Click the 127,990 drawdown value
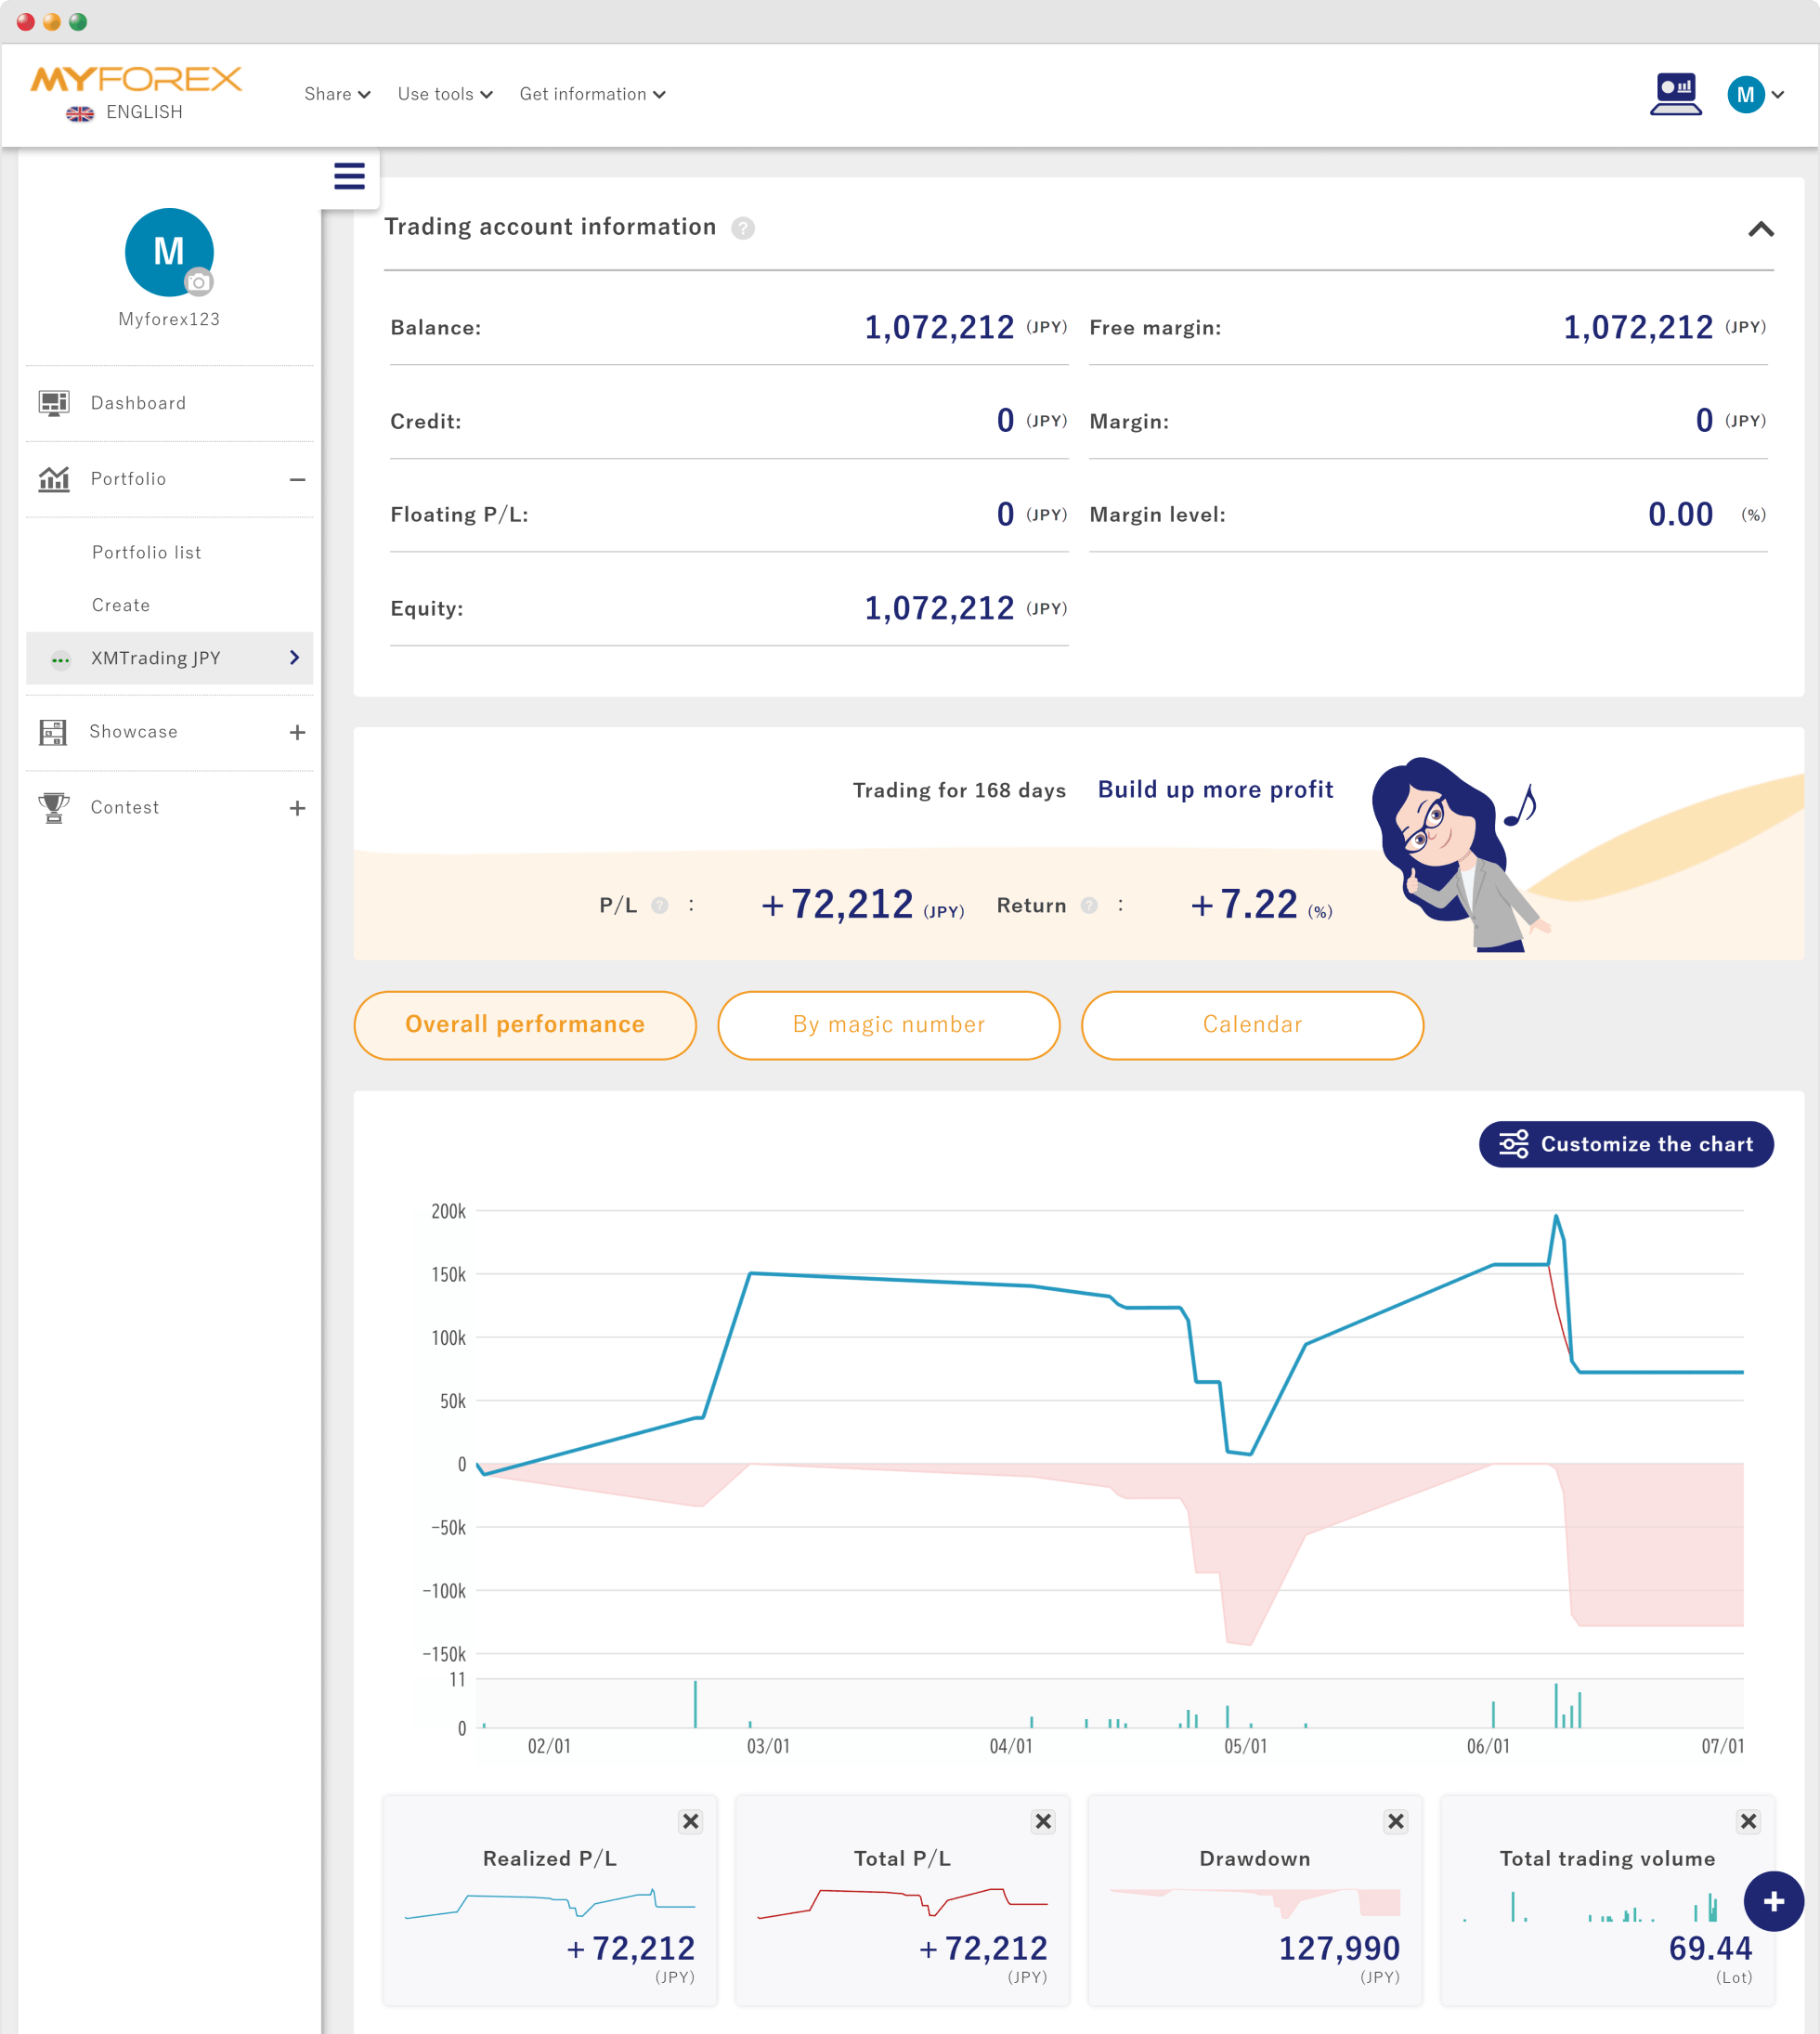The image size is (1820, 2034). click(1339, 1949)
